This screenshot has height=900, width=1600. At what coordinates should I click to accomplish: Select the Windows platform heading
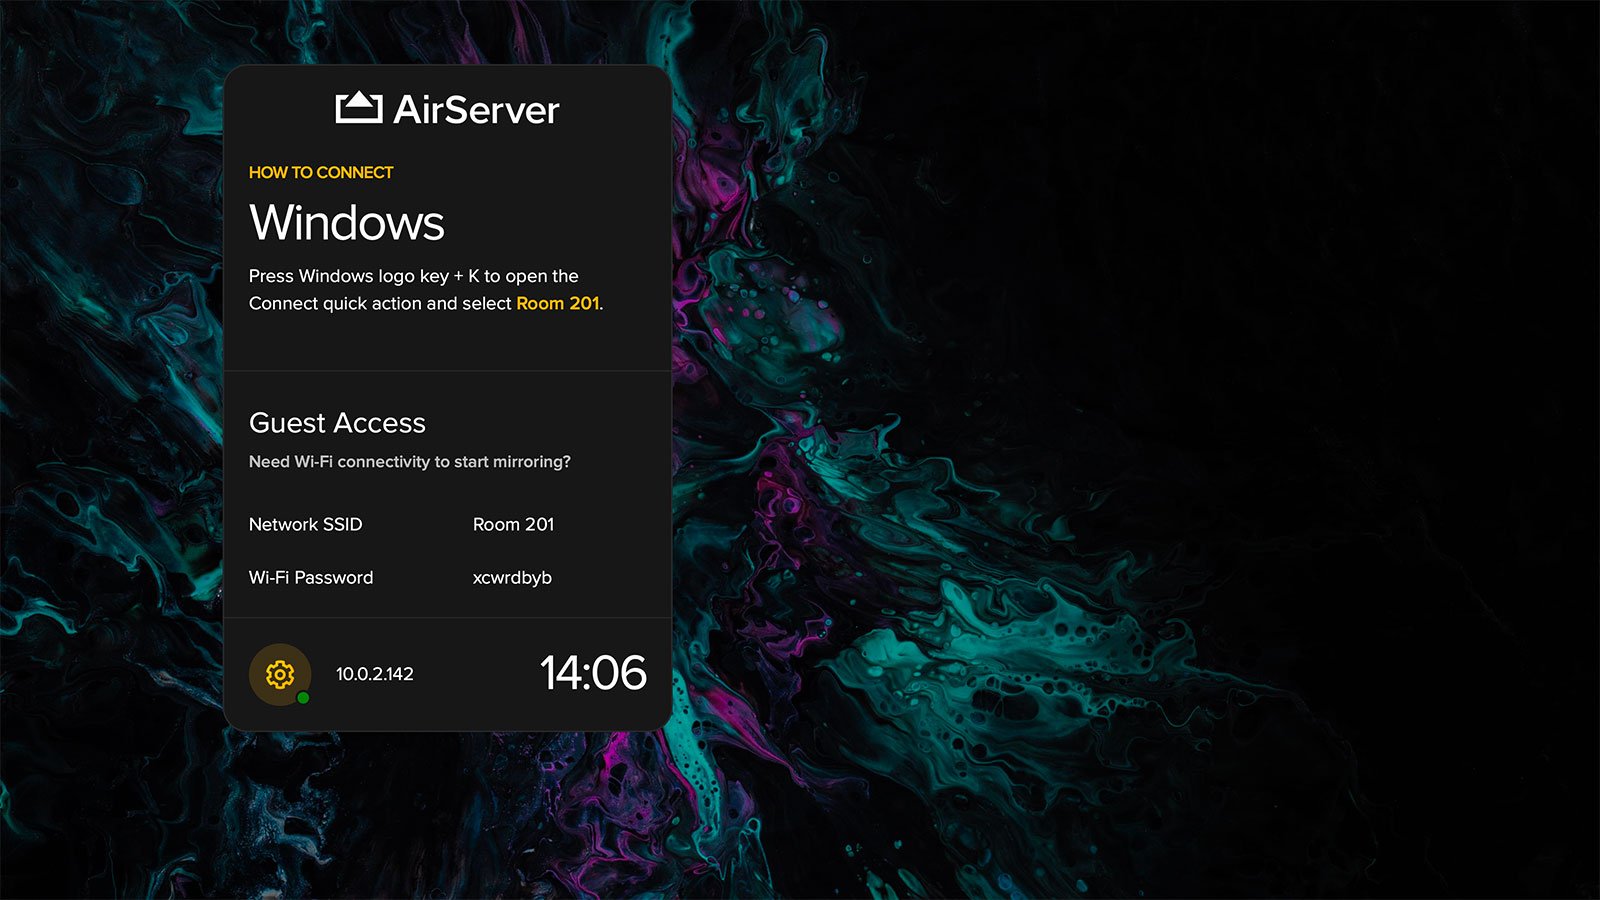pyautogui.click(x=348, y=222)
